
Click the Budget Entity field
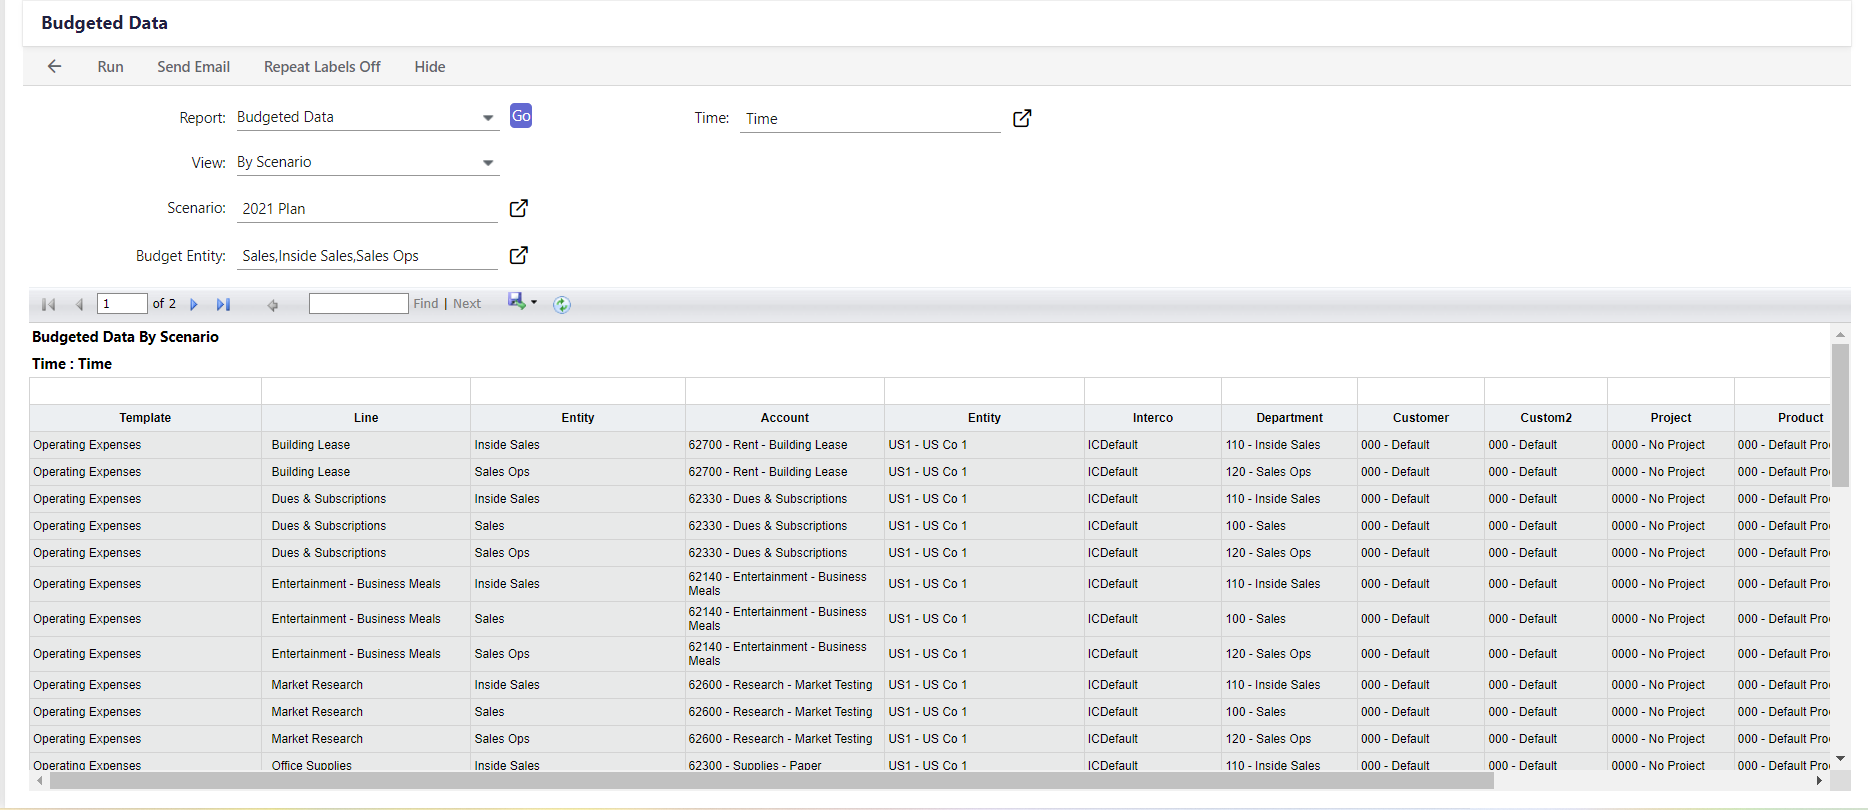(x=367, y=255)
